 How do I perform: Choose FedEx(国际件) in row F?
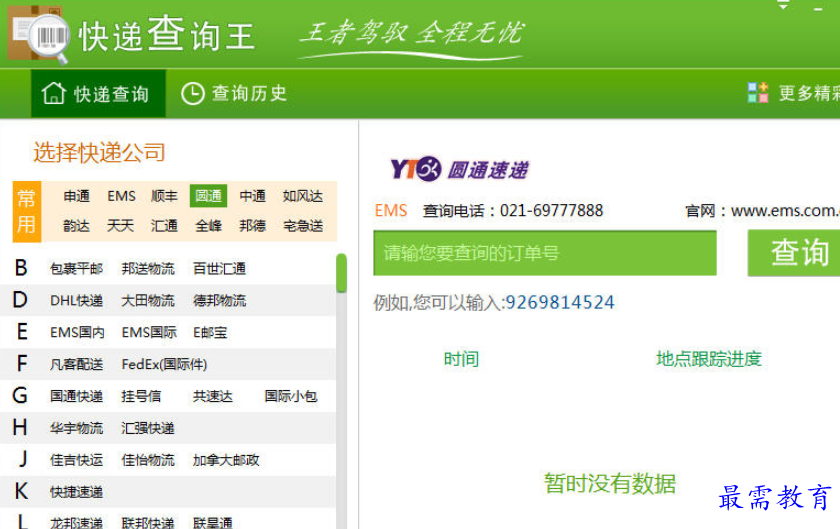(164, 364)
